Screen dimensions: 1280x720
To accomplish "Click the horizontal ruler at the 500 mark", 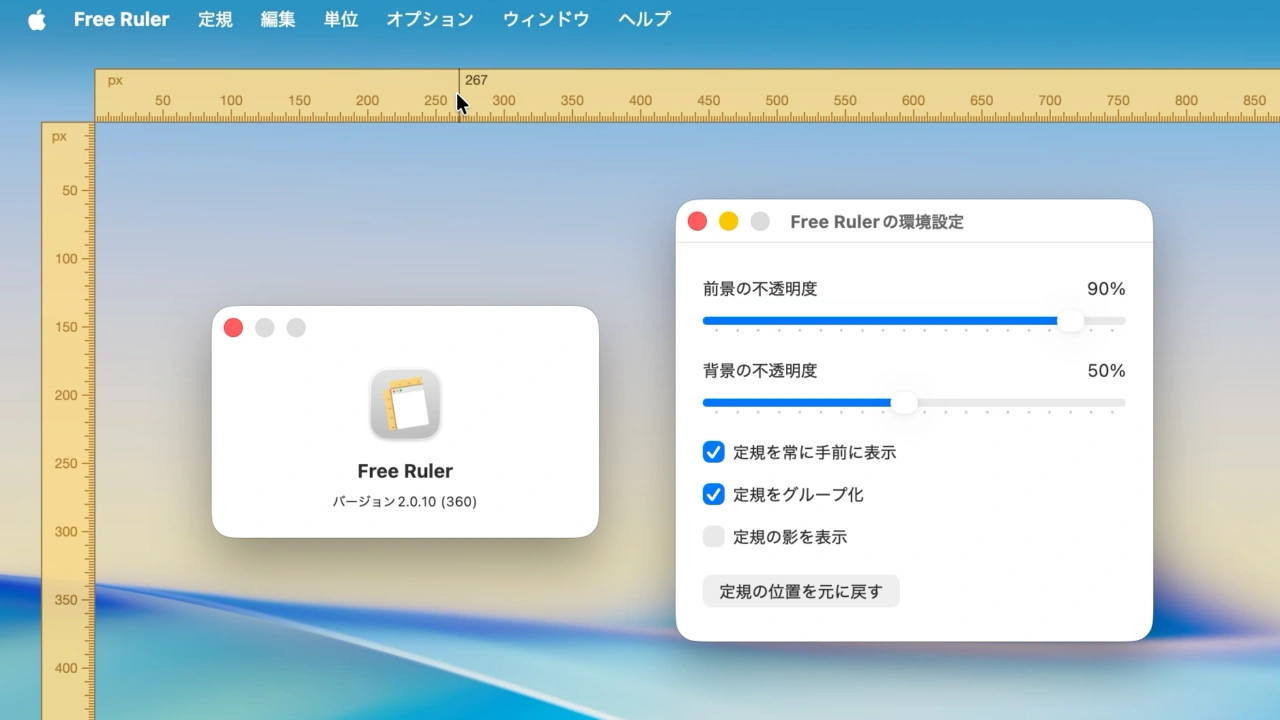I will 777,100.
